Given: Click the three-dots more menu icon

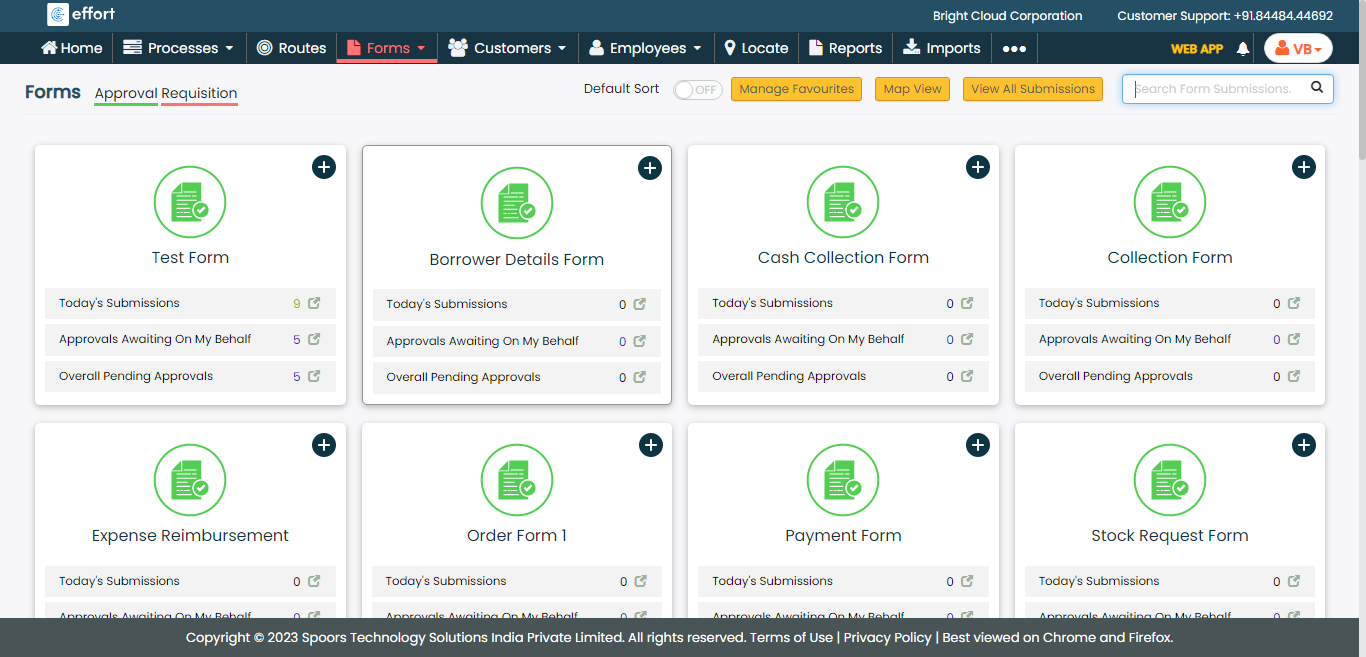Looking at the screenshot, I should point(1014,48).
